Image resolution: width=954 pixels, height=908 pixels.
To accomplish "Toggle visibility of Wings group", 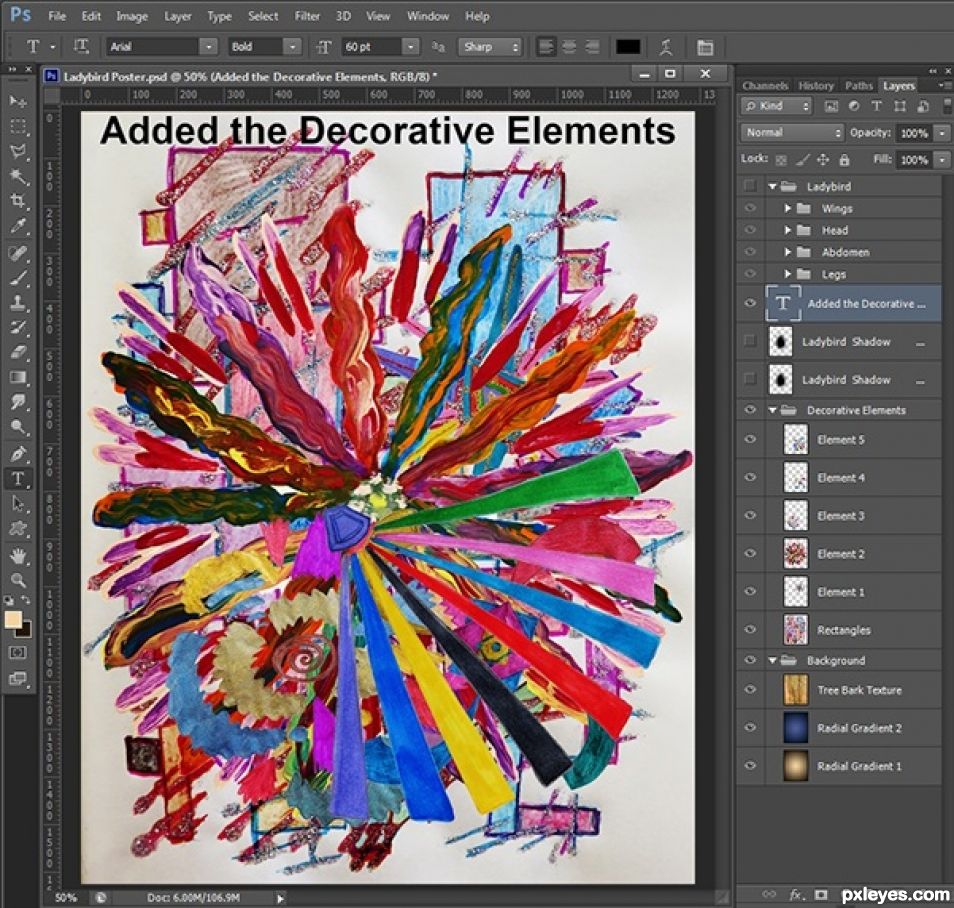I will [750, 208].
